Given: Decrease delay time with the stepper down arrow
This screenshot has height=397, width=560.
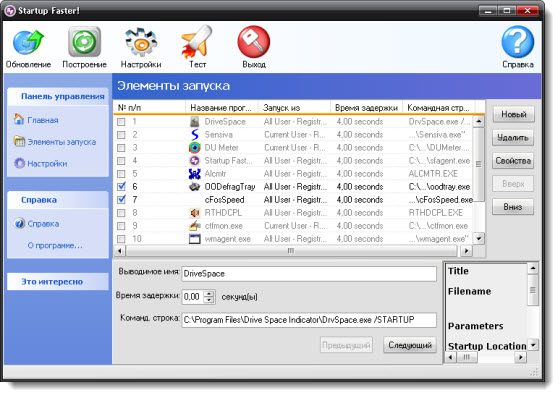Looking at the screenshot, I should (x=209, y=300).
